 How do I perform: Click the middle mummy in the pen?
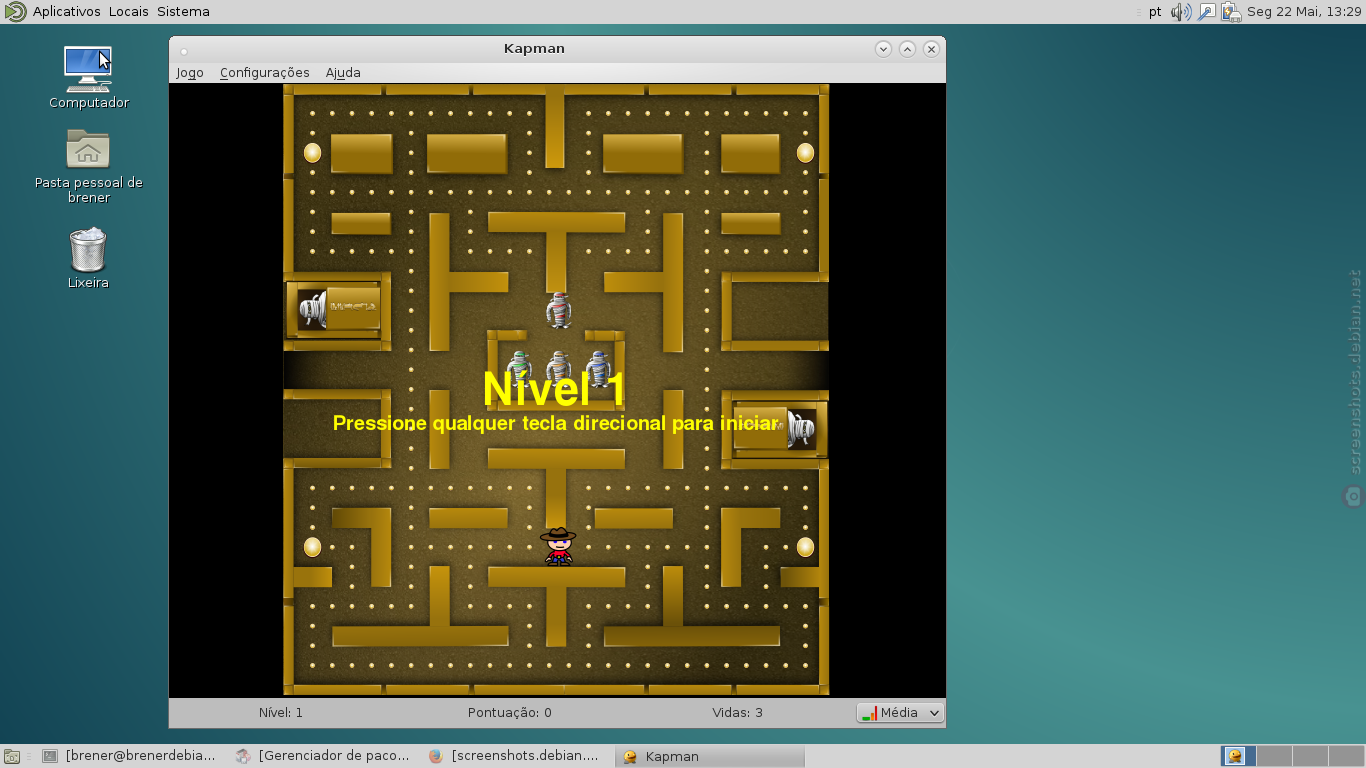(559, 368)
